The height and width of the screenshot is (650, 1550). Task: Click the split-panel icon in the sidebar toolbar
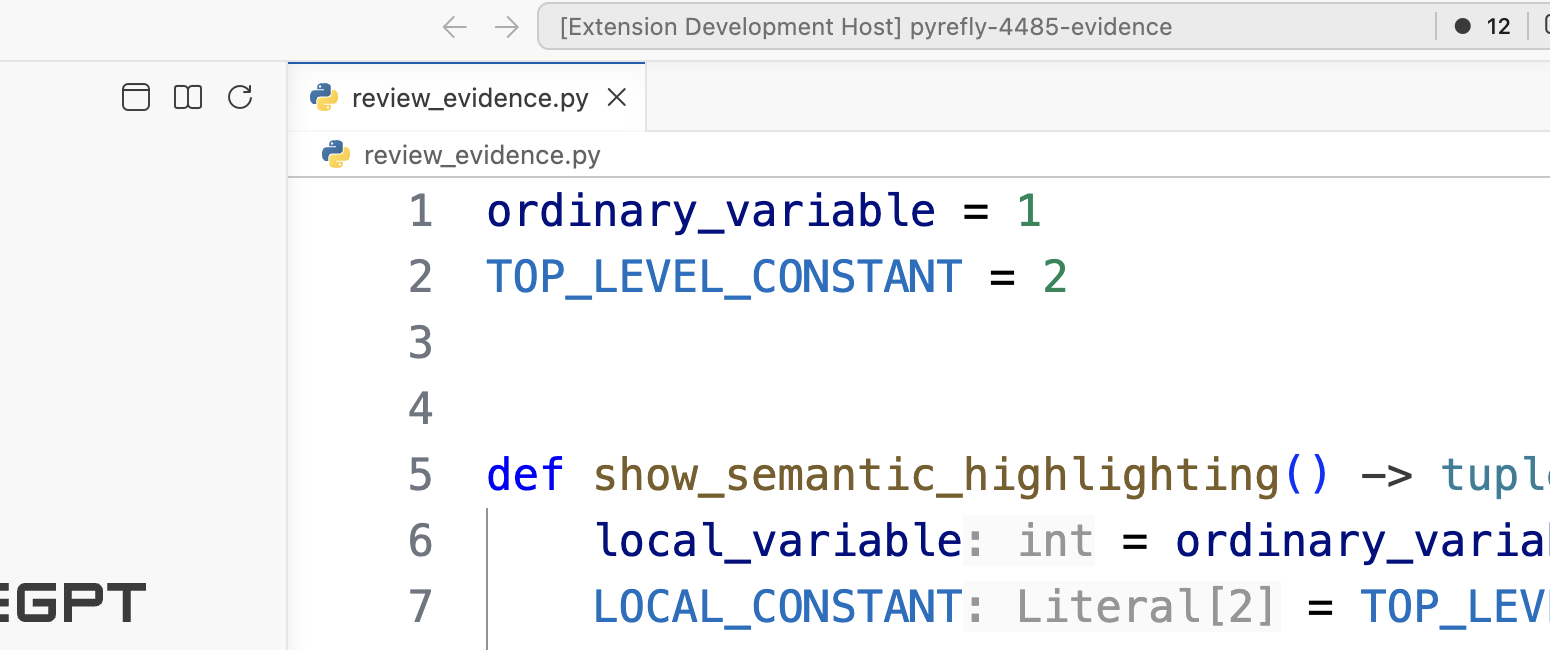188,97
